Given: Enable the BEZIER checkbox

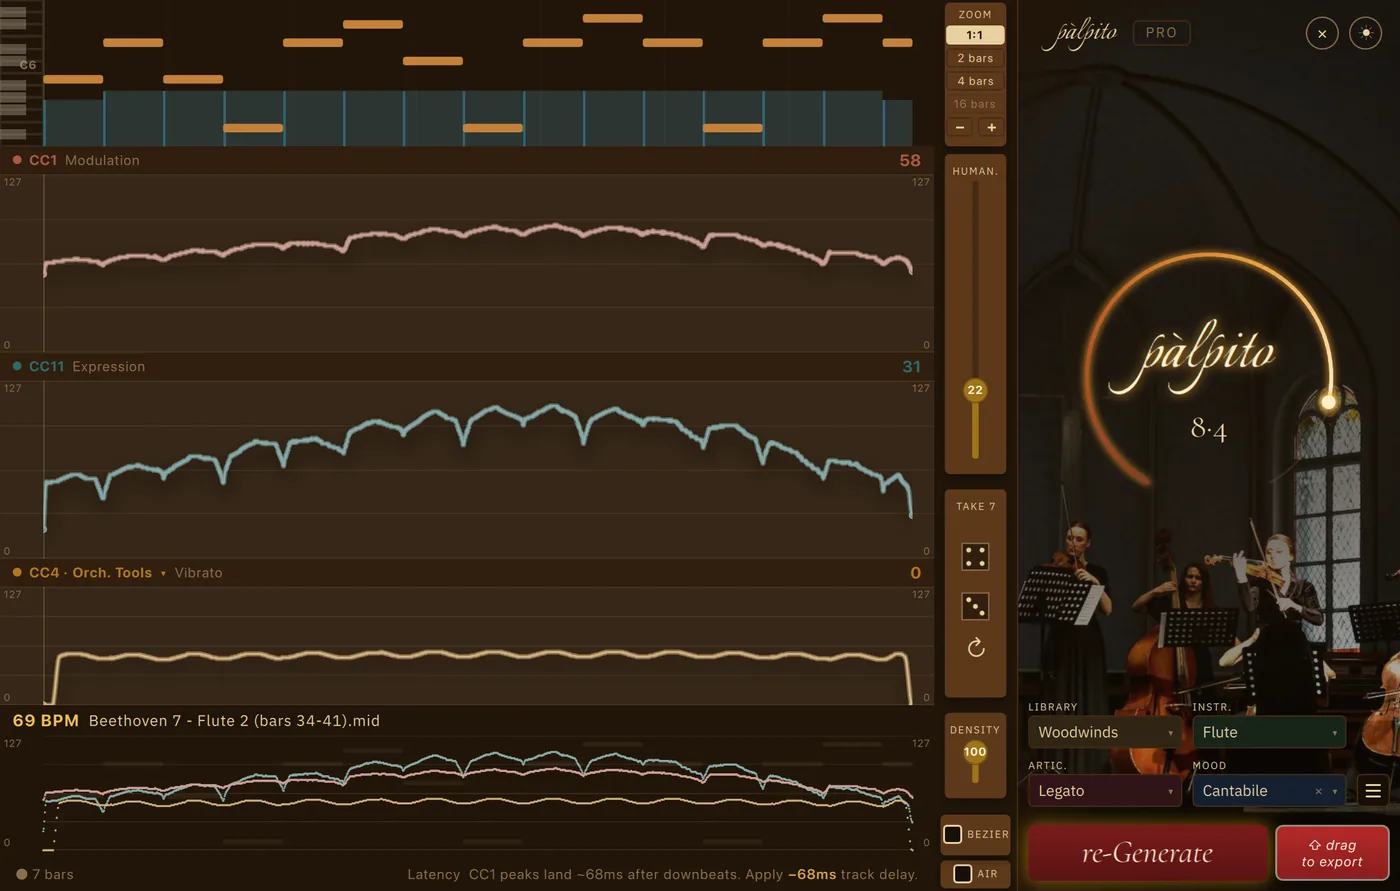Looking at the screenshot, I should point(953,834).
